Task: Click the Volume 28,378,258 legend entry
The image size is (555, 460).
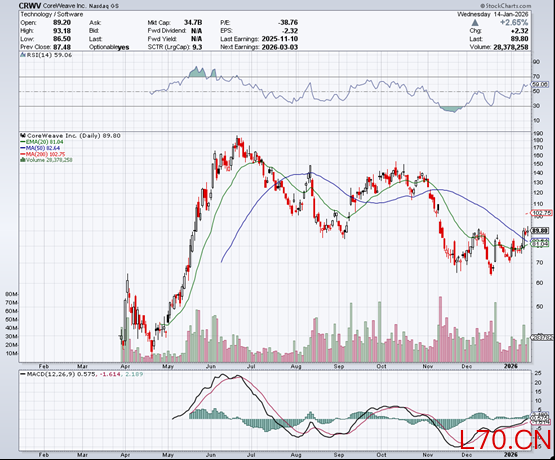Action: pos(46,160)
